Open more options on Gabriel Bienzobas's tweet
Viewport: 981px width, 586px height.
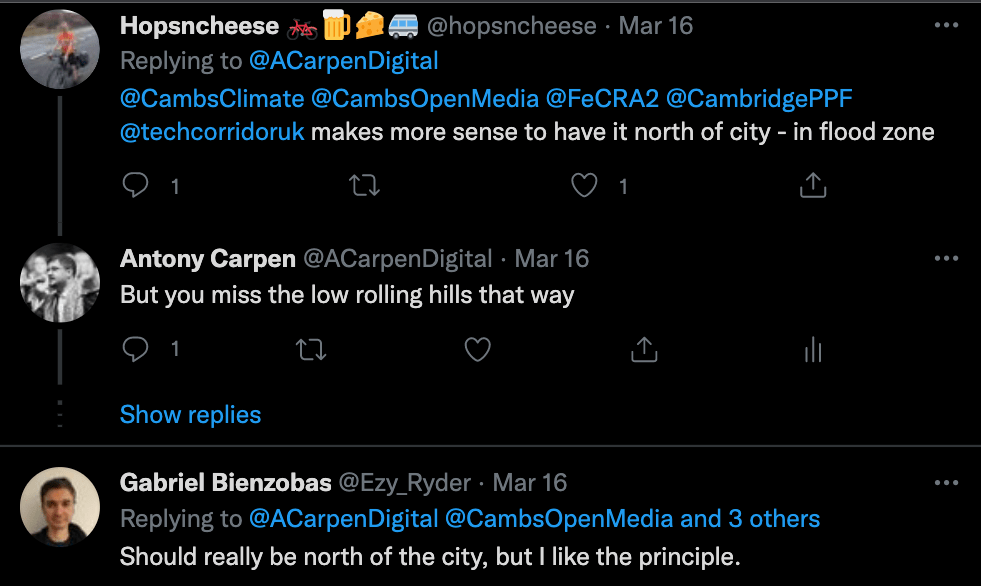pos(945,482)
